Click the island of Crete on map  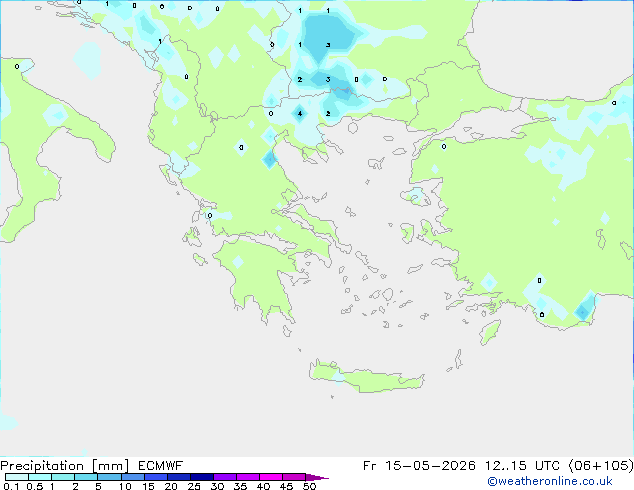point(366,377)
